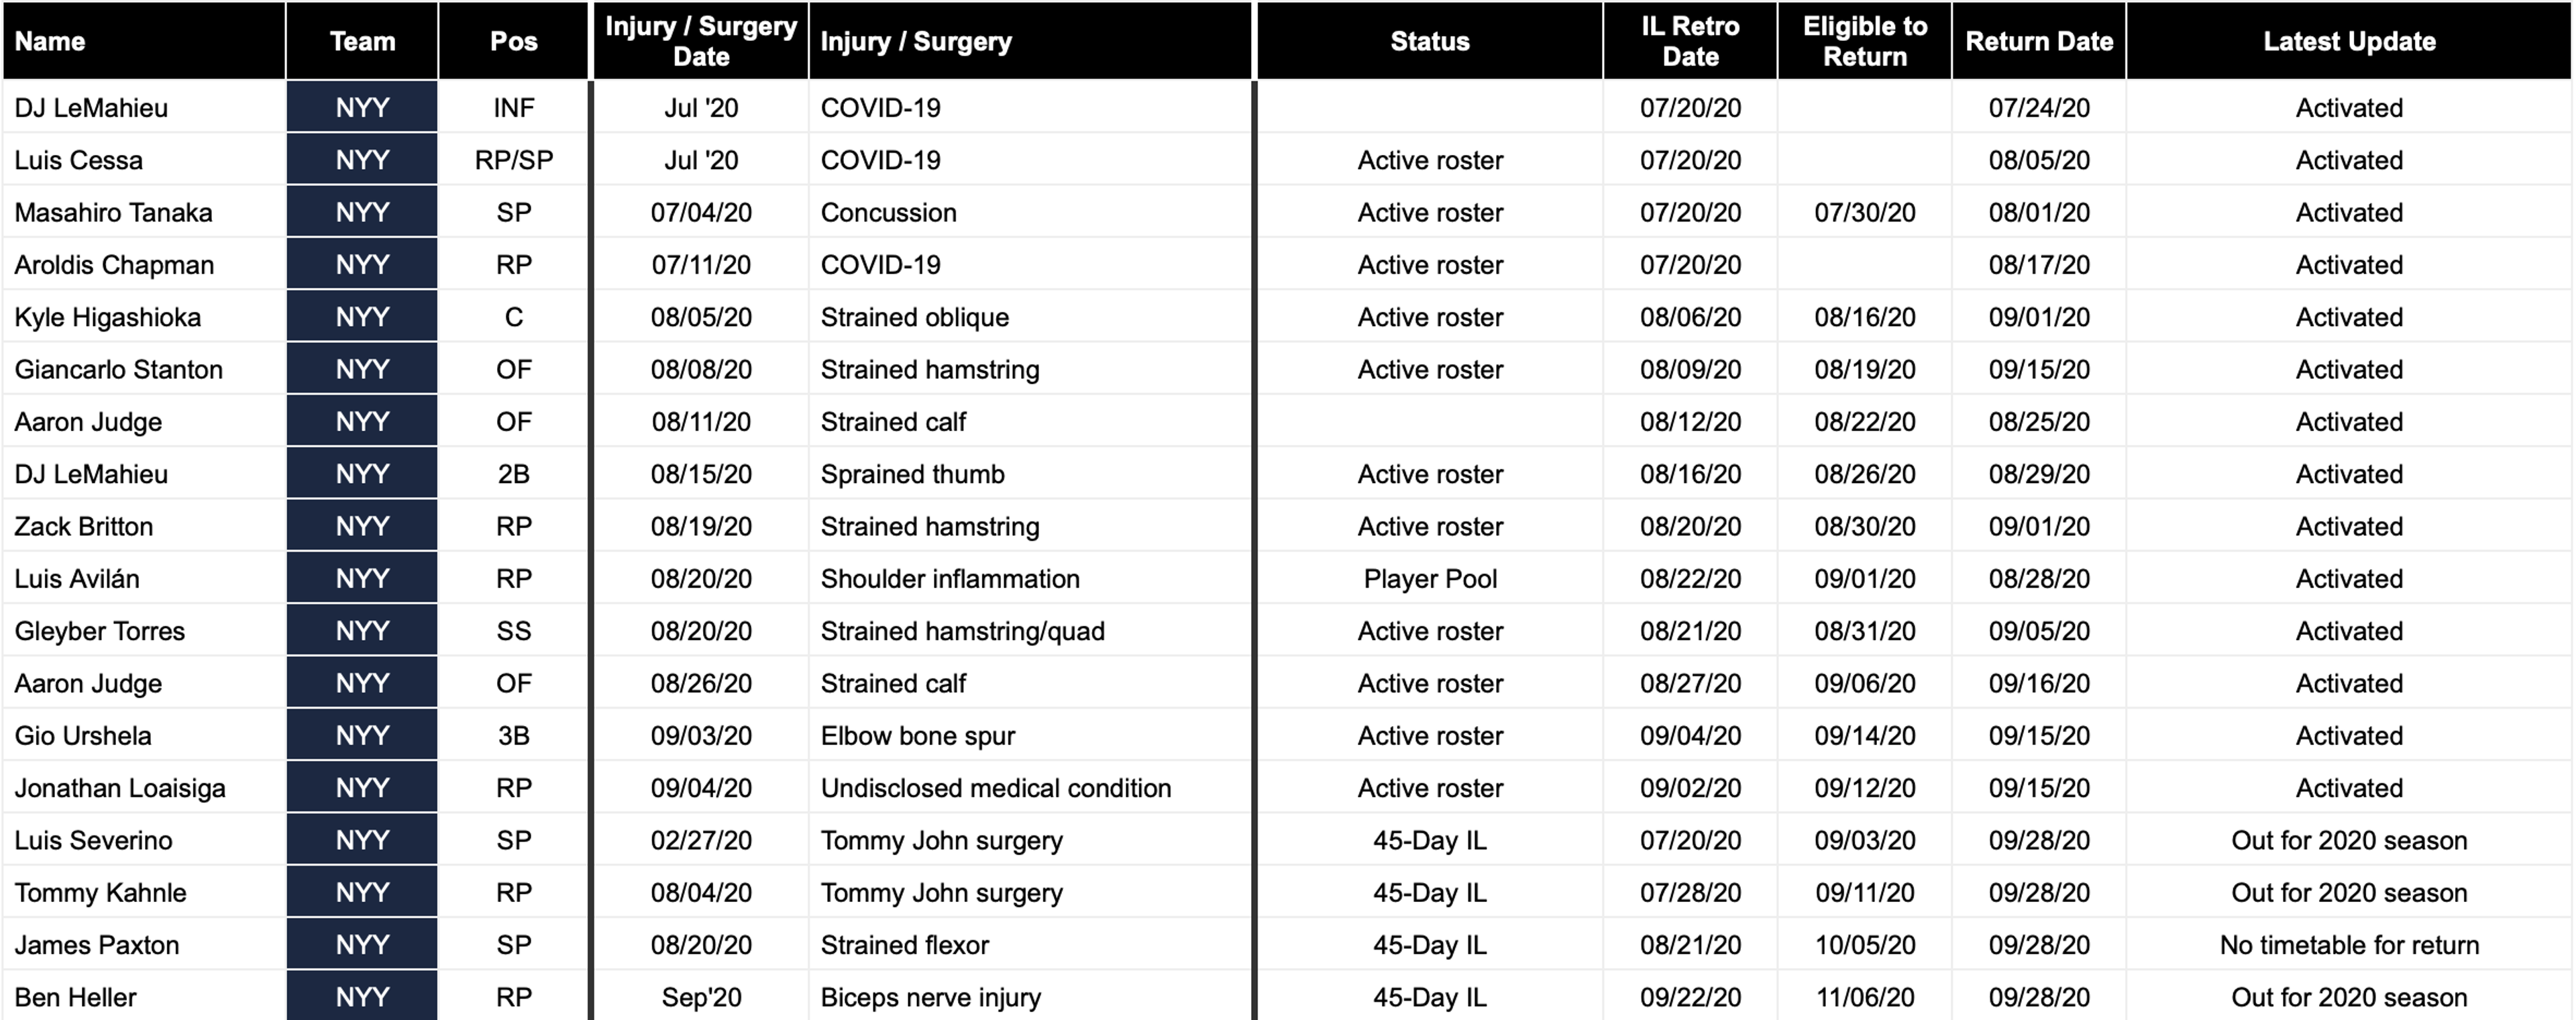Click the Biceps nerve injury cell
This screenshot has height=1020, width=2576.
pyautogui.click(x=1030, y=997)
